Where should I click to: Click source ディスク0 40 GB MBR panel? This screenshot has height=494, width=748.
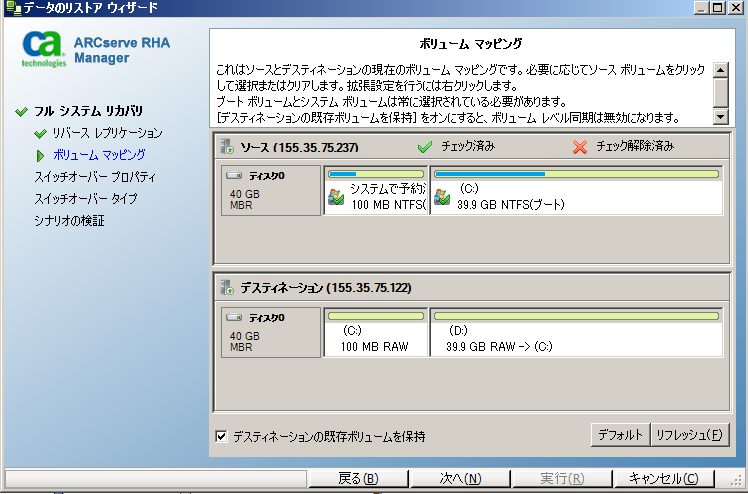[271, 190]
